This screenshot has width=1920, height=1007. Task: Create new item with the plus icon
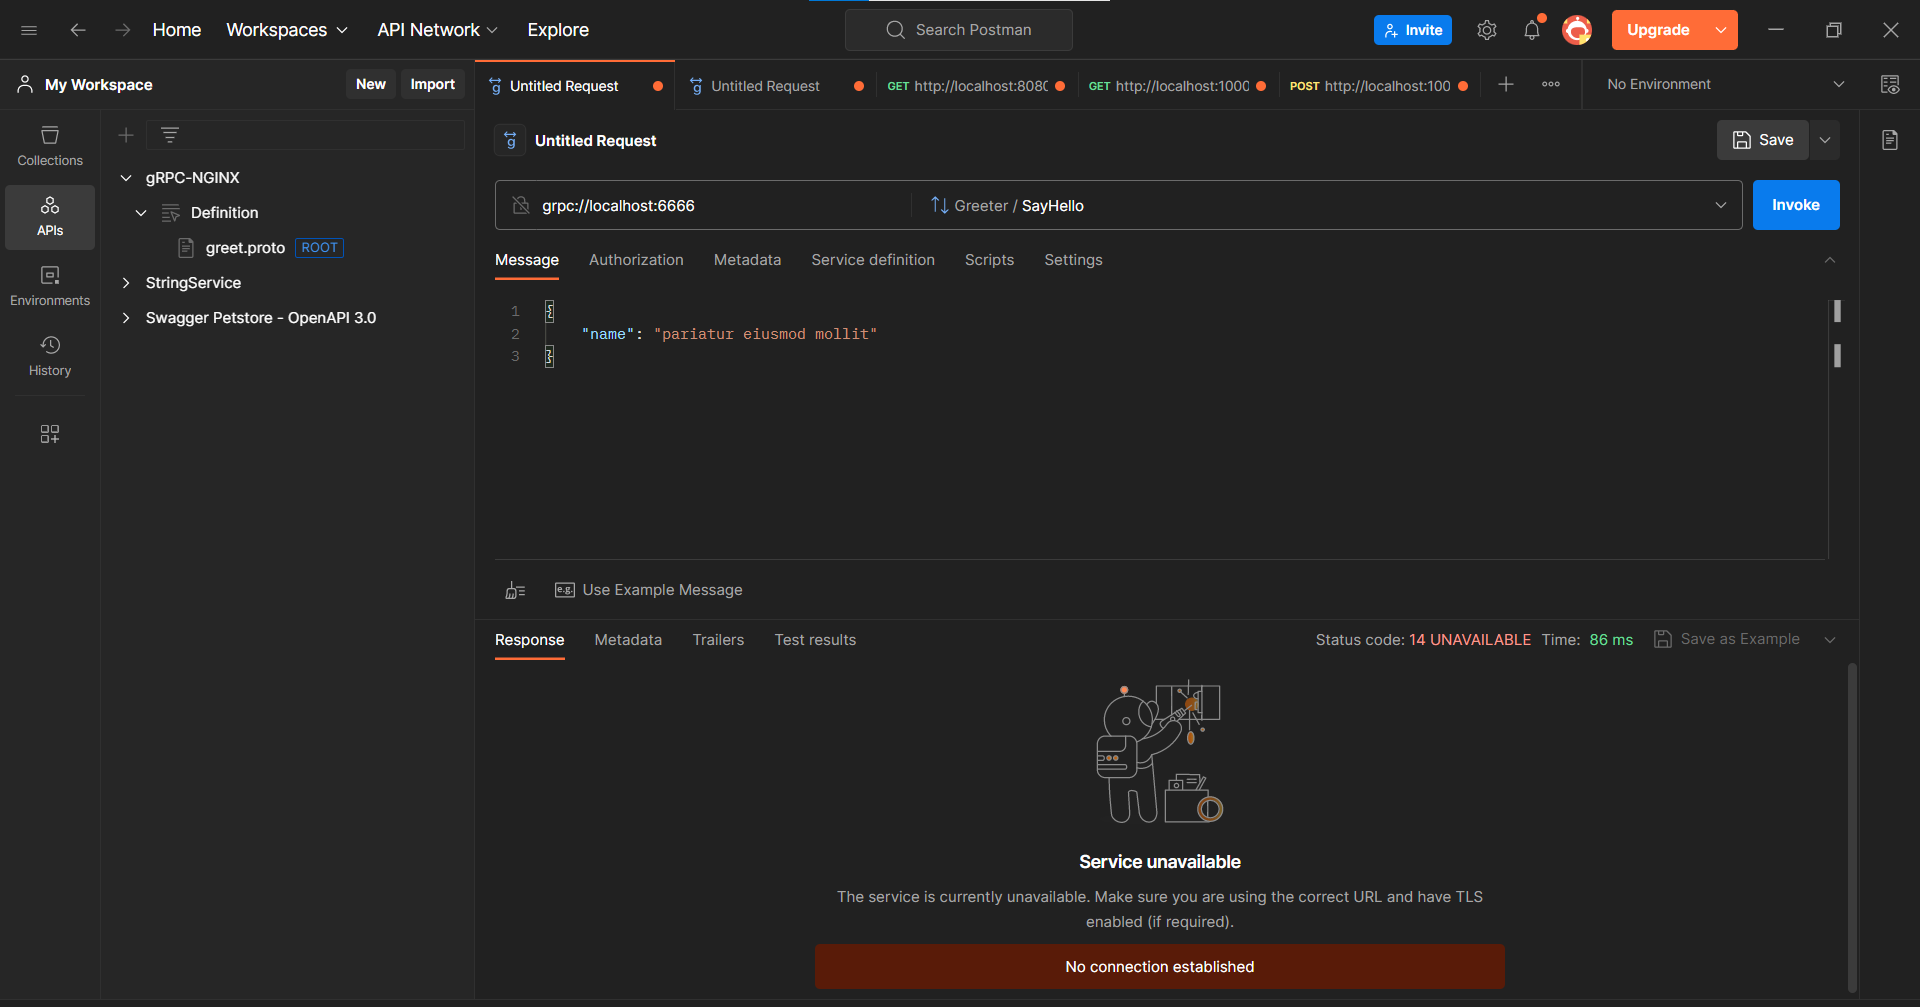pos(126,134)
